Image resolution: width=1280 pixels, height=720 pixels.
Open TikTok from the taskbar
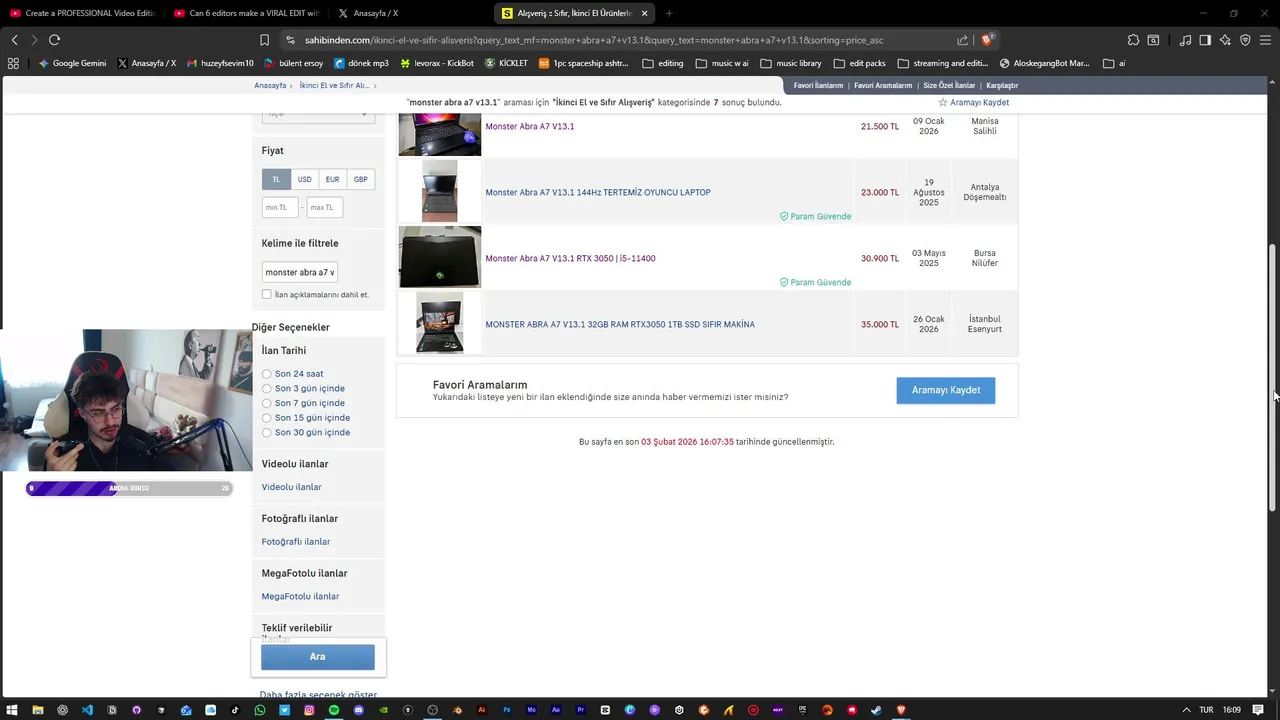235,710
